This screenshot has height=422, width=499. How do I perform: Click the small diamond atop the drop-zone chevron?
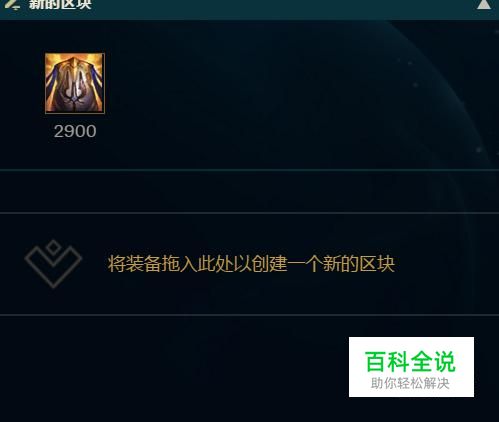coord(53,248)
